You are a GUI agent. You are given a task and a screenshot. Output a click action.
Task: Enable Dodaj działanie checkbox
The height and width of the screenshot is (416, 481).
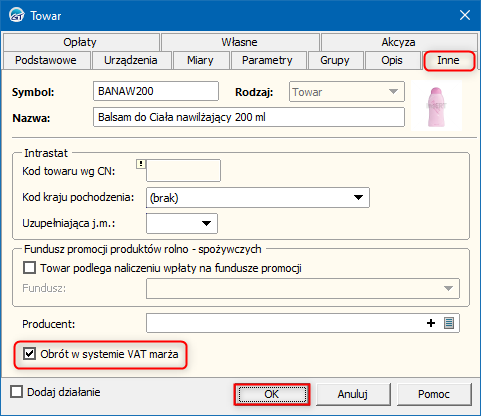pos(16,392)
